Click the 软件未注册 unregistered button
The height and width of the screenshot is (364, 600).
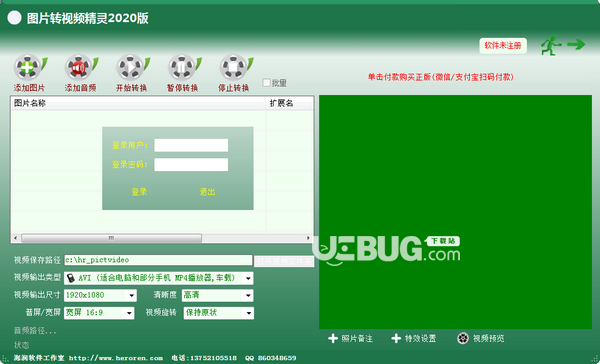[x=503, y=46]
